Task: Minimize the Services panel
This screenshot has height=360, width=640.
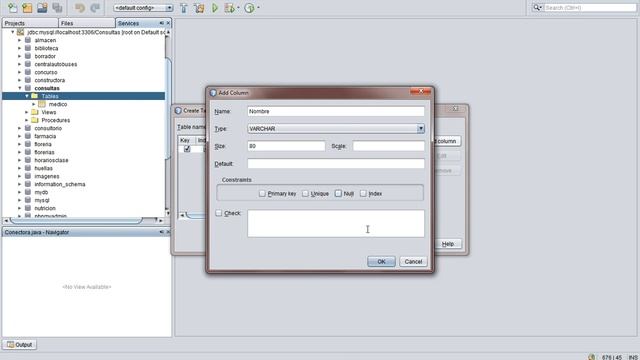Action: pyautogui.click(x=162, y=23)
